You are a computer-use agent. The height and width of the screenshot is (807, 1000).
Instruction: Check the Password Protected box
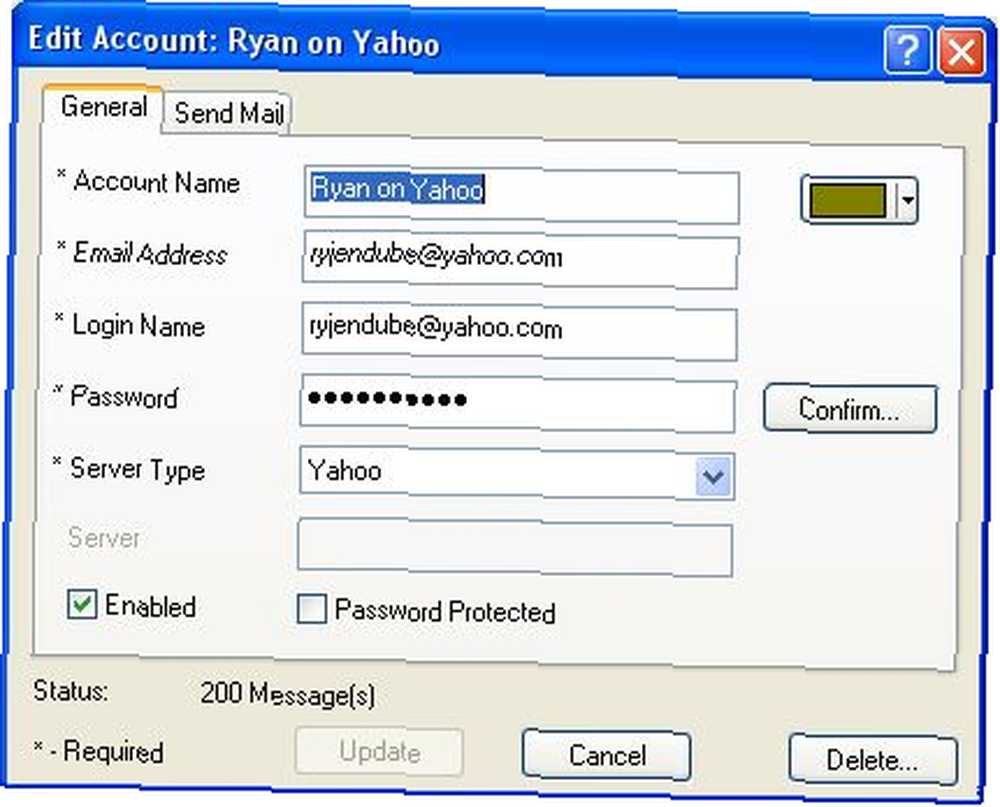coord(311,609)
